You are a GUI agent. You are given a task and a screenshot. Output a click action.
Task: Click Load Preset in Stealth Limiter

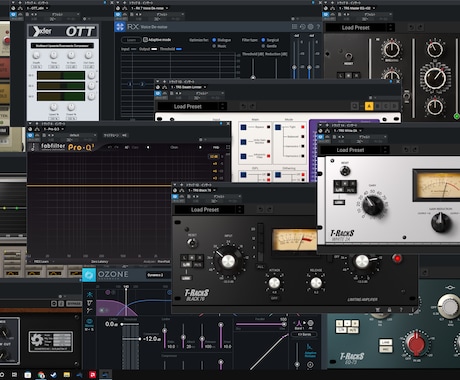click(188, 106)
